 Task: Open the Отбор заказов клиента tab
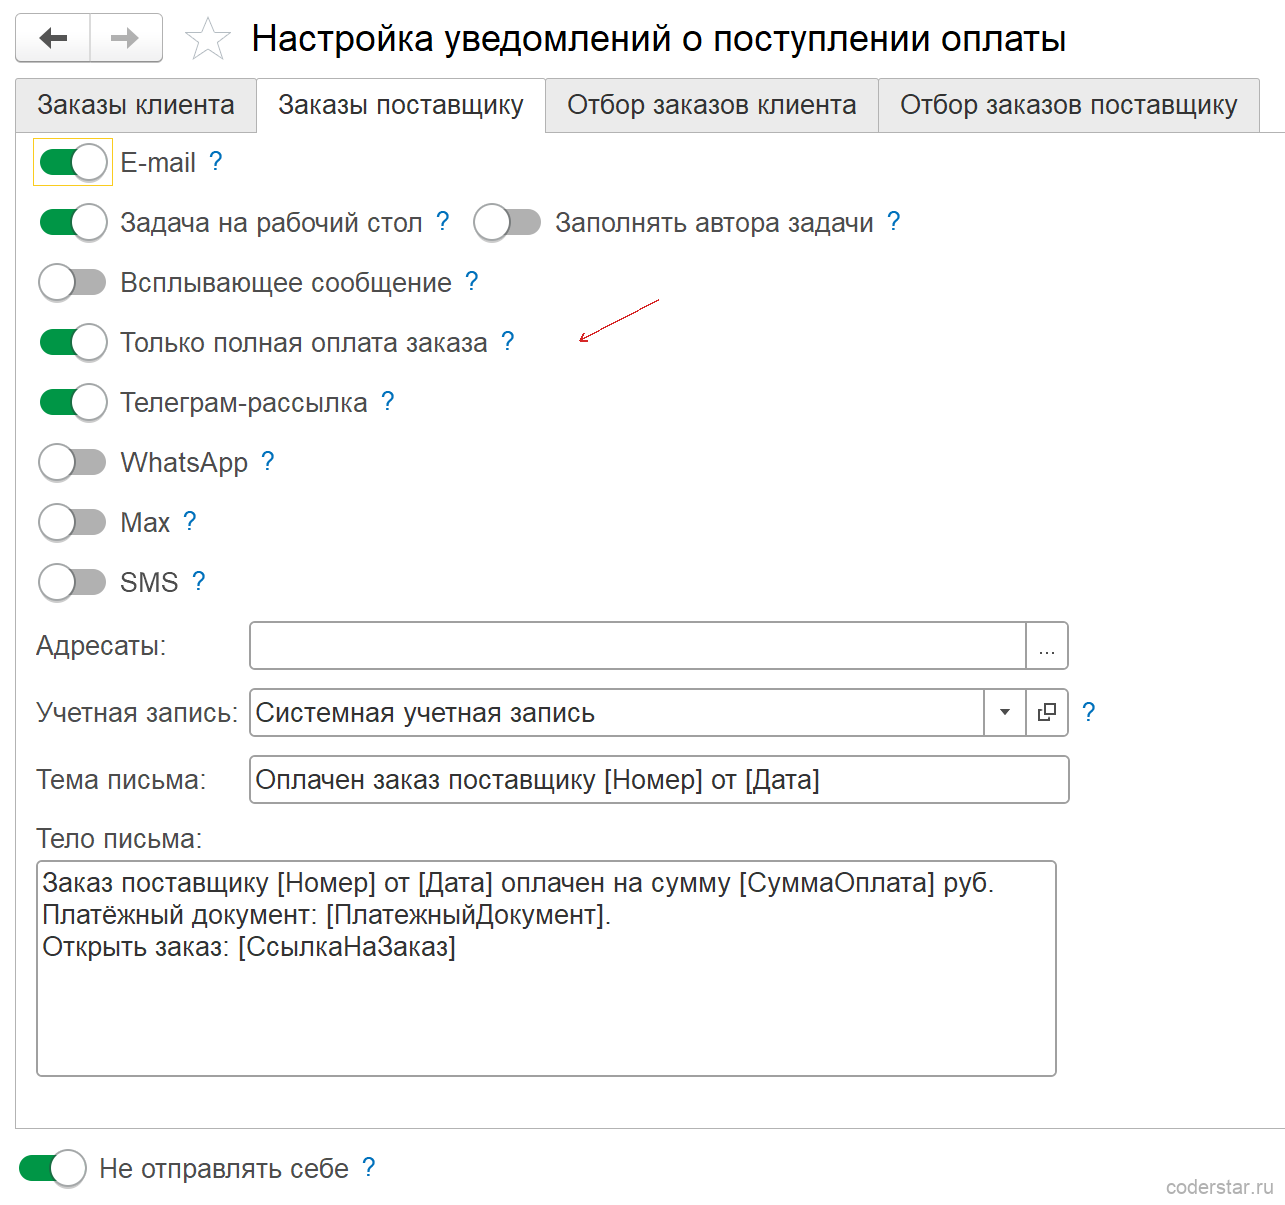click(712, 105)
